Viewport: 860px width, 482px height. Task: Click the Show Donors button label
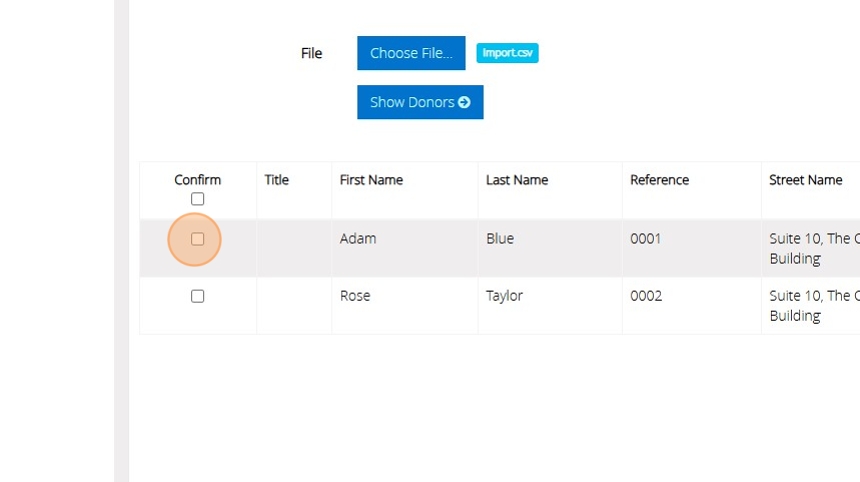click(412, 102)
